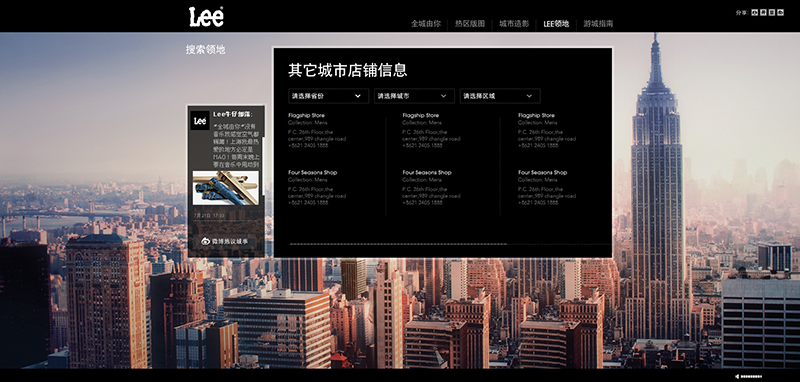This screenshot has width=800, height=382.
Task: Click the Weibo eye logo icon
Action: 205,241
